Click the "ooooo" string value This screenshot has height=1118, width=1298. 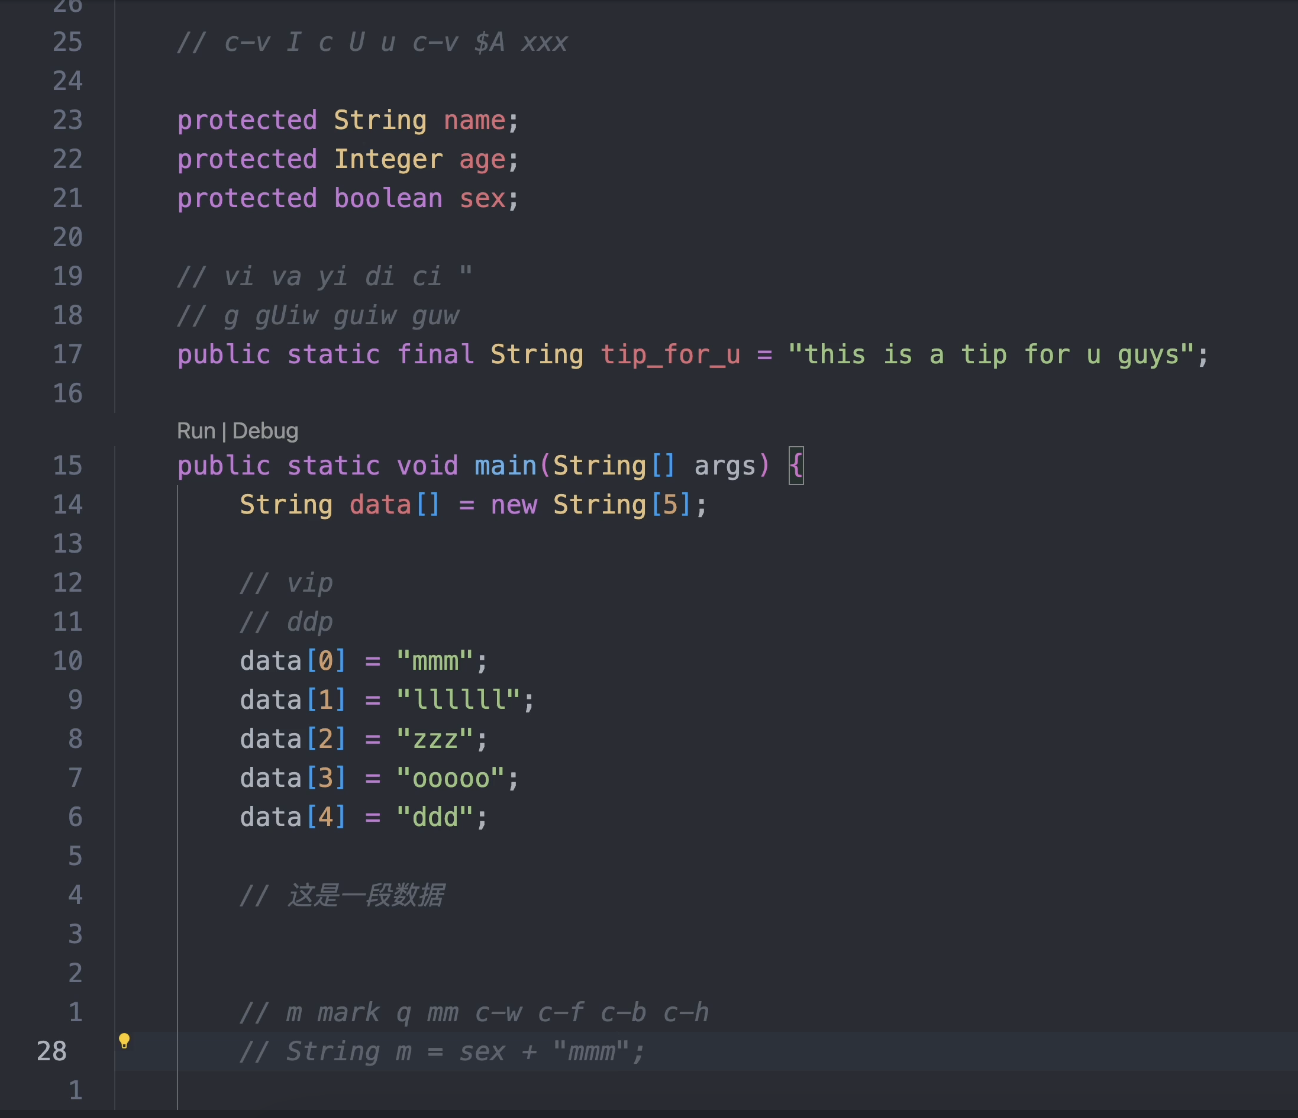pyautogui.click(x=450, y=778)
